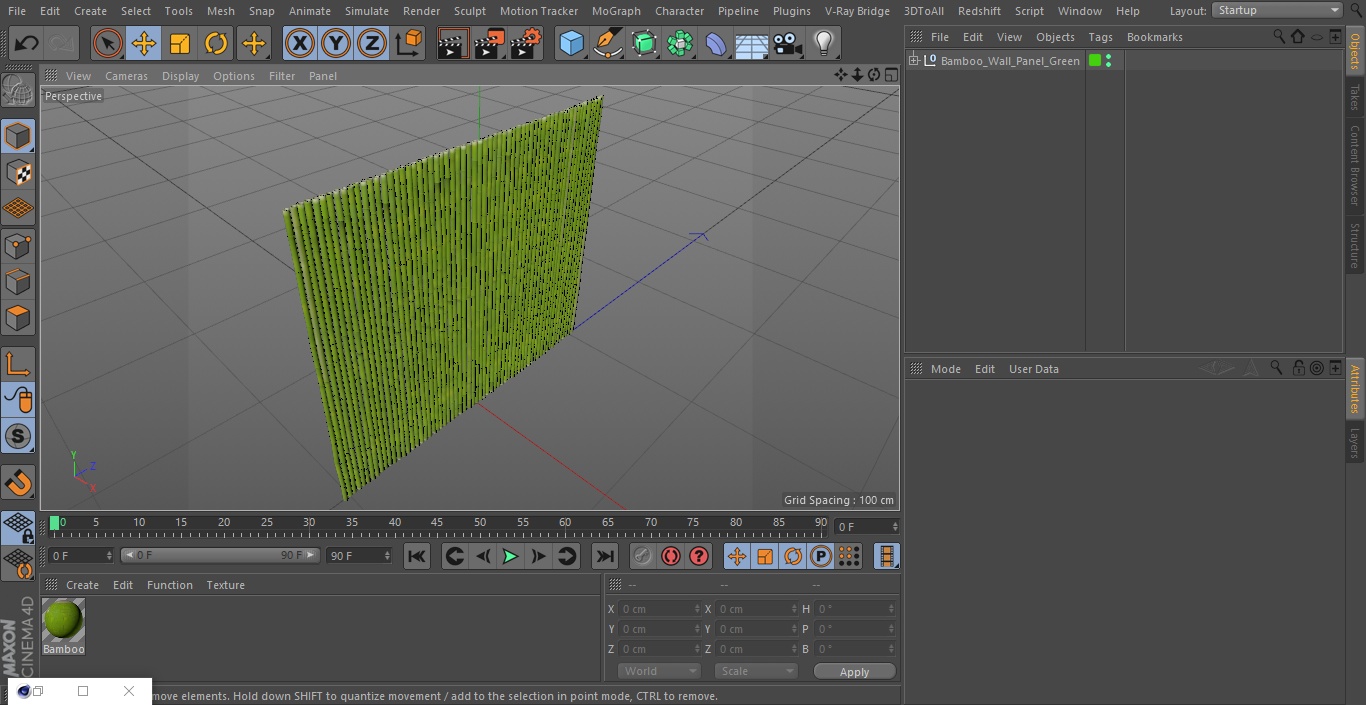This screenshot has width=1366, height=705.
Task: Toggle Parameter keyframe recording P
Action: pyautogui.click(x=821, y=556)
